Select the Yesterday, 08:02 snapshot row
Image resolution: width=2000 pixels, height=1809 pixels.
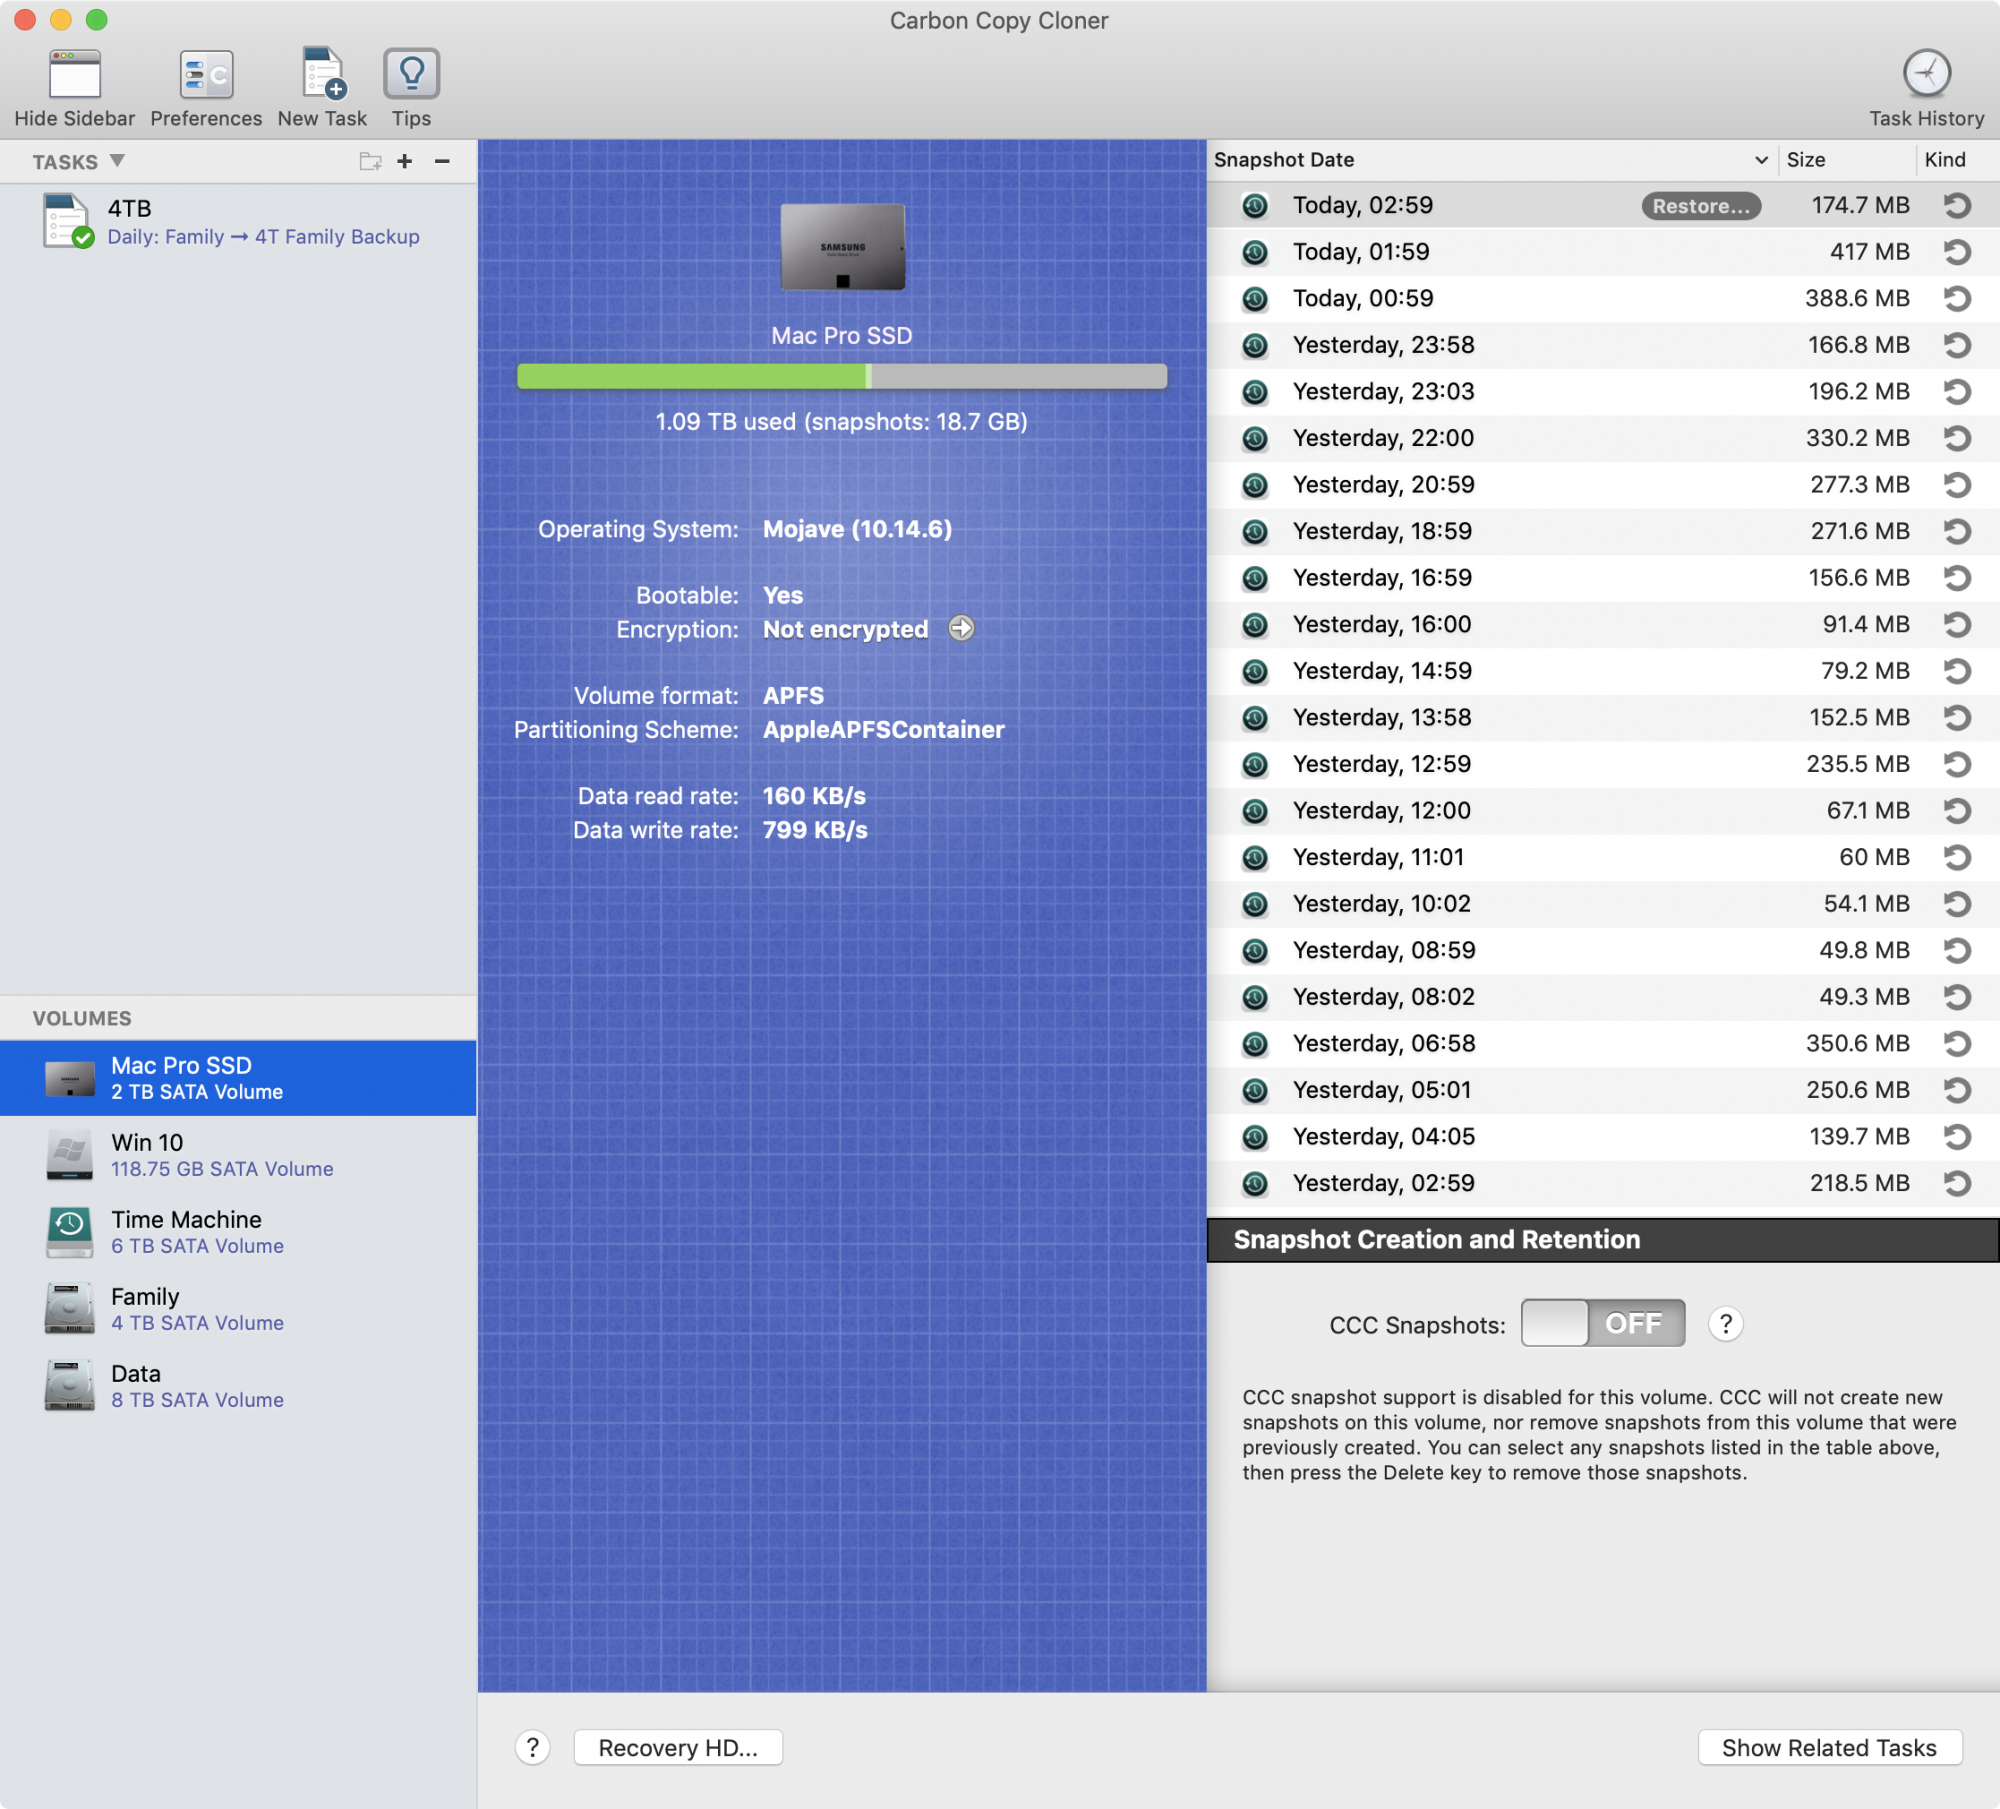(1603, 997)
